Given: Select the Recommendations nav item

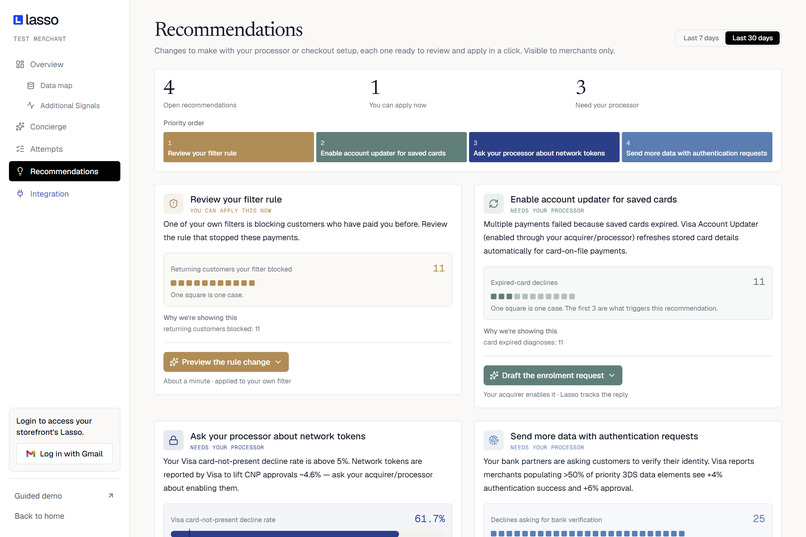Looking at the screenshot, I should [x=64, y=171].
